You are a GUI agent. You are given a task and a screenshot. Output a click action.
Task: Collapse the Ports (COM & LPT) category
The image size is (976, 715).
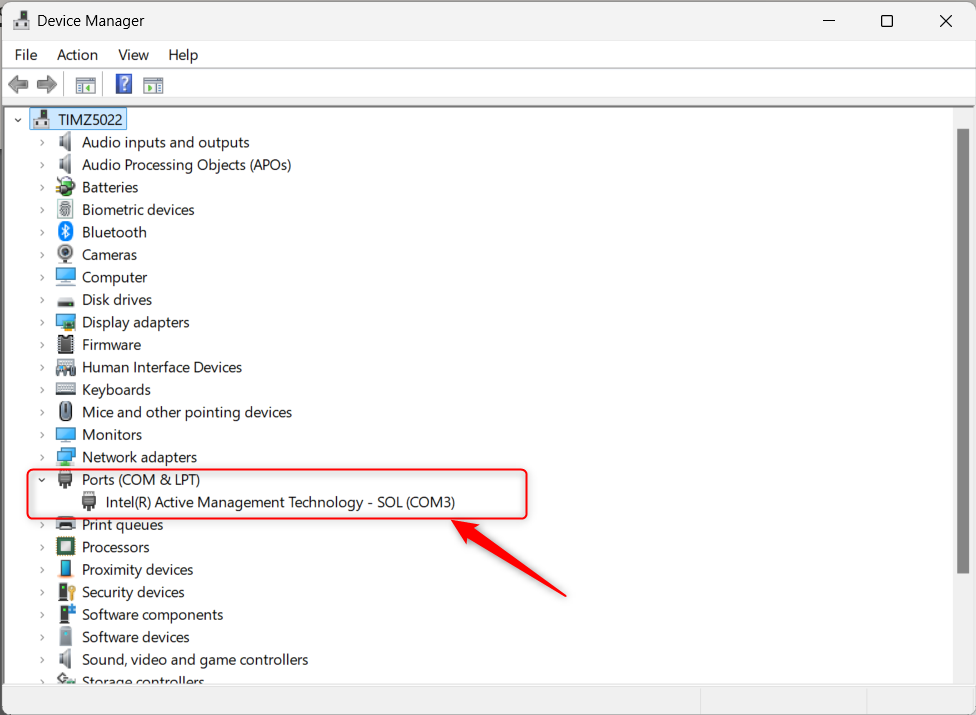click(x=41, y=479)
